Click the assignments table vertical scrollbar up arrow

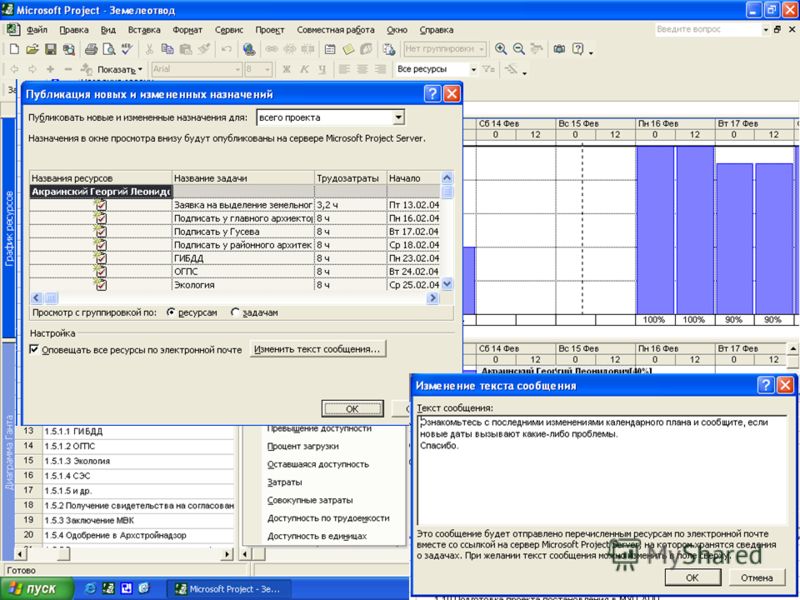pos(447,178)
